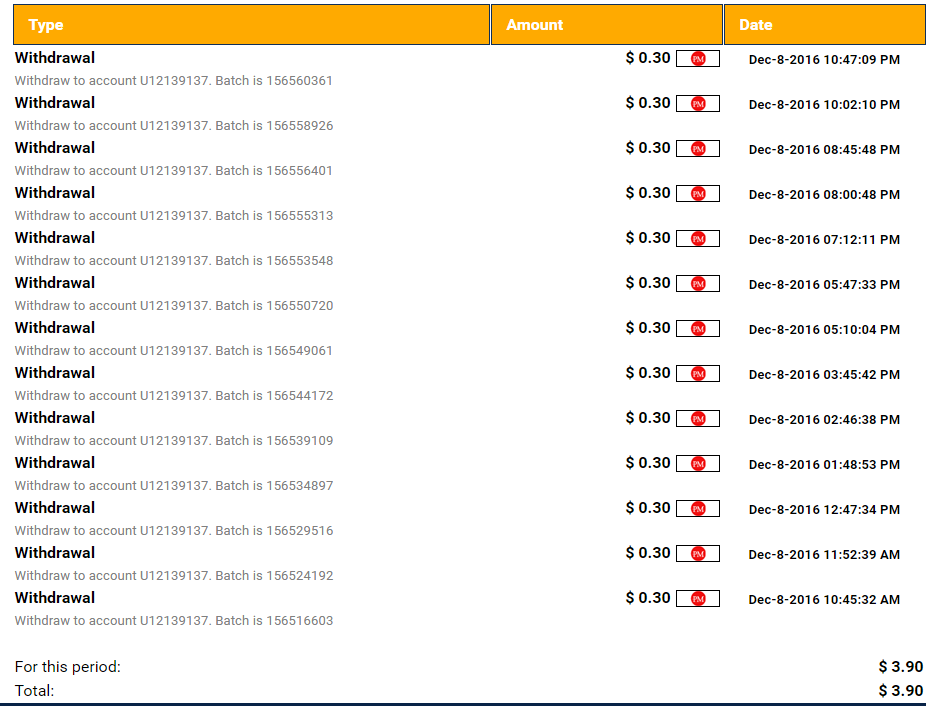Select description with batch 156534897

tap(174, 485)
